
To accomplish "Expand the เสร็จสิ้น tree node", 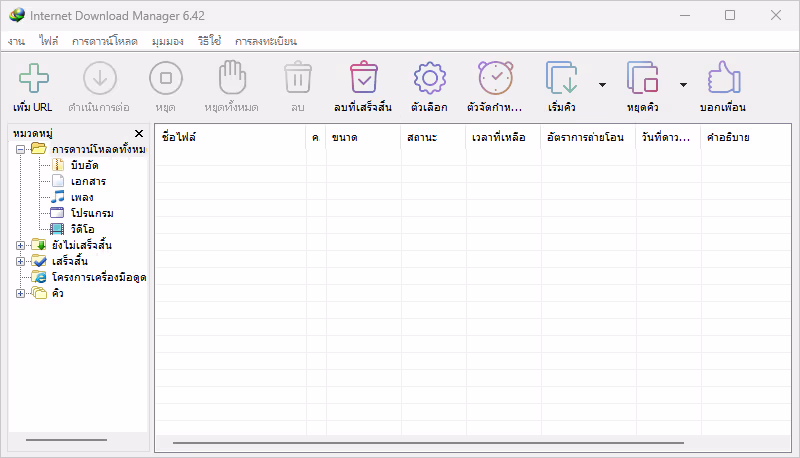I will coord(21,261).
